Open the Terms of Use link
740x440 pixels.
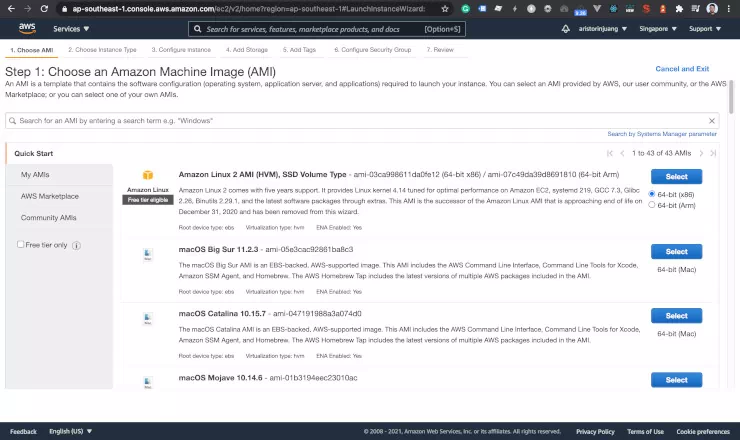click(645, 432)
